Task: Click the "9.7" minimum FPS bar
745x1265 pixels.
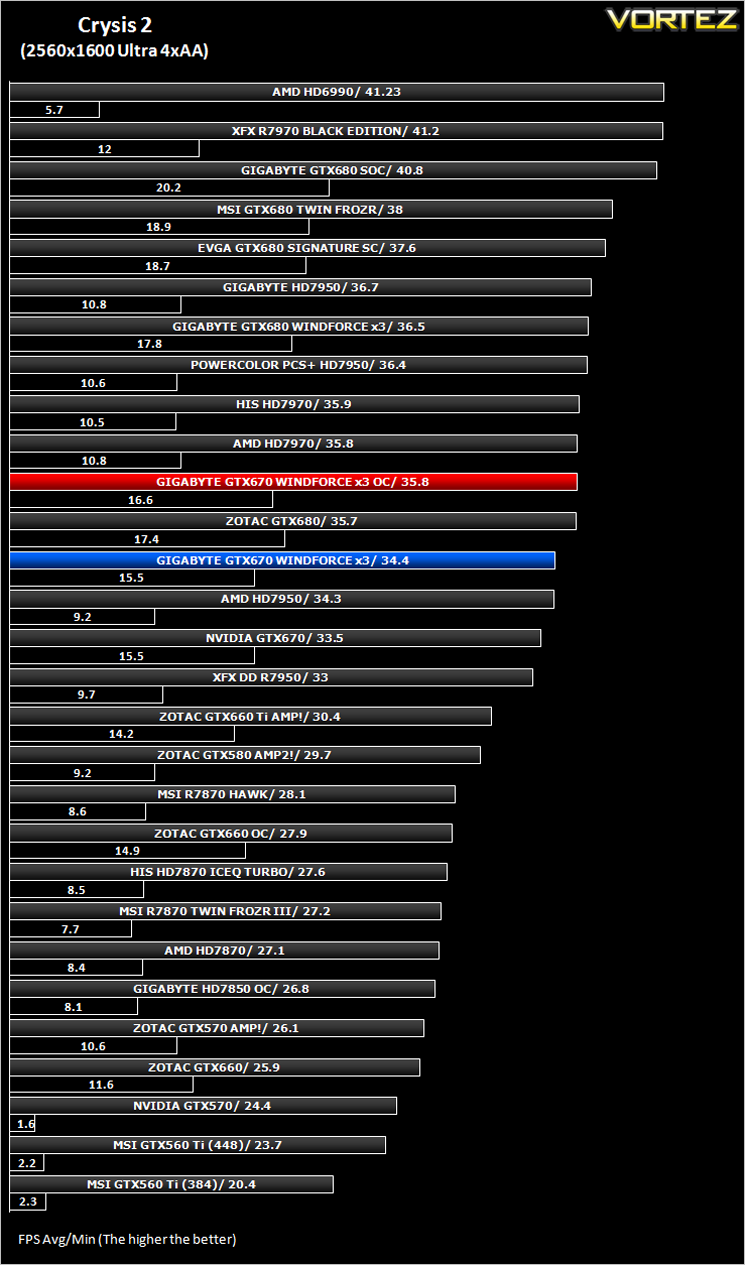Action: [86, 696]
